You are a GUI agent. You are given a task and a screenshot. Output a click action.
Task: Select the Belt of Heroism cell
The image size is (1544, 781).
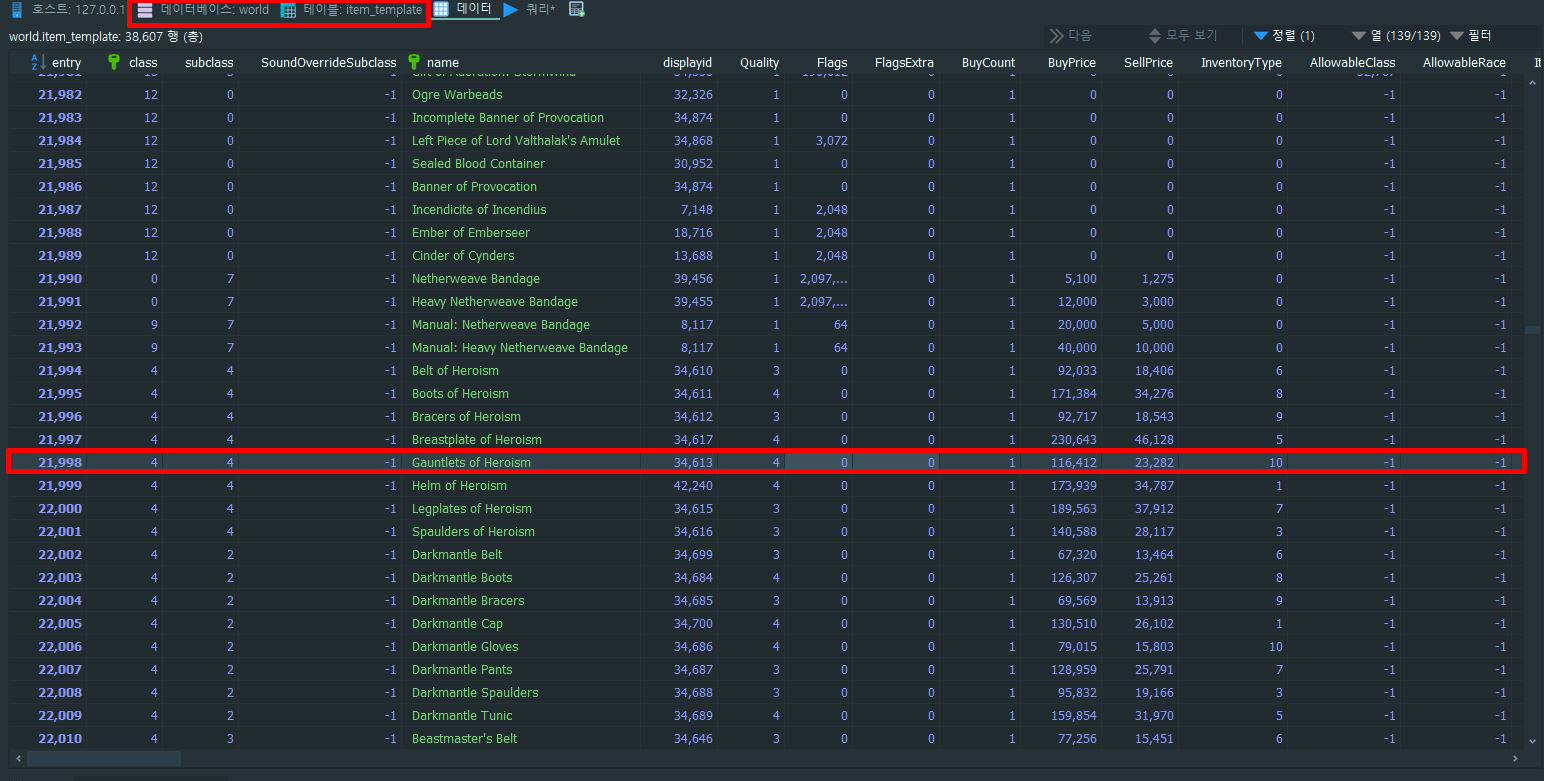click(x=455, y=371)
